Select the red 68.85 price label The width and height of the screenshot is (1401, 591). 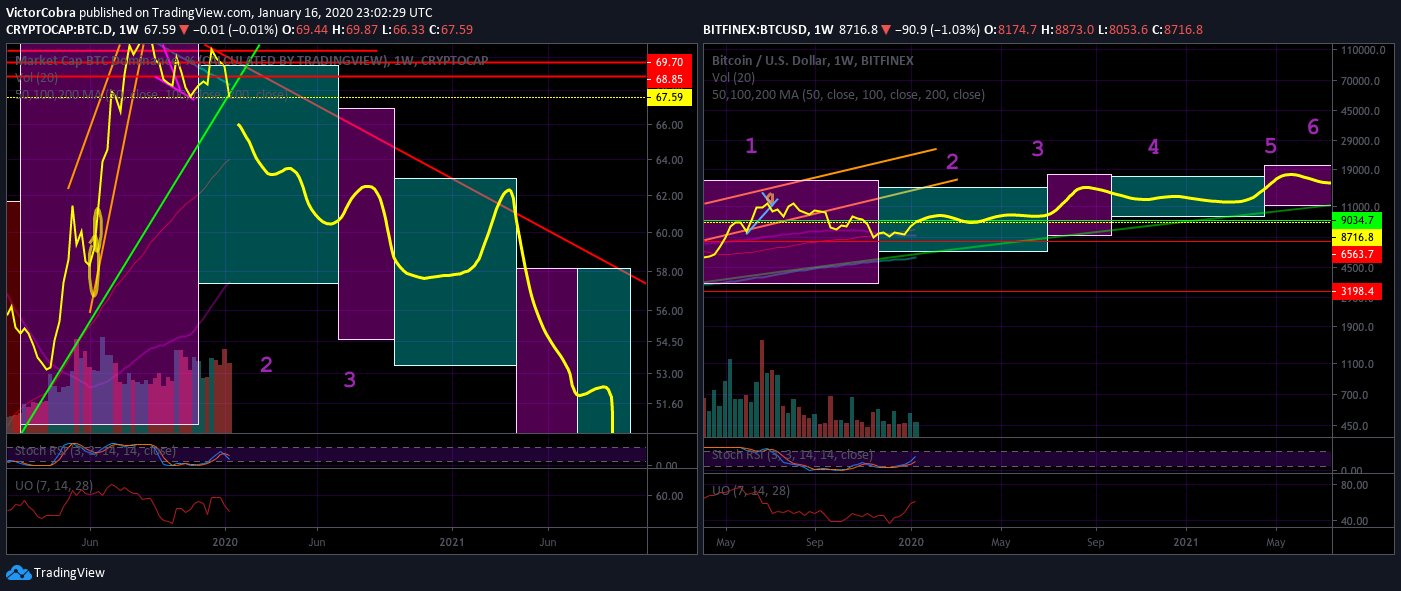coord(669,78)
